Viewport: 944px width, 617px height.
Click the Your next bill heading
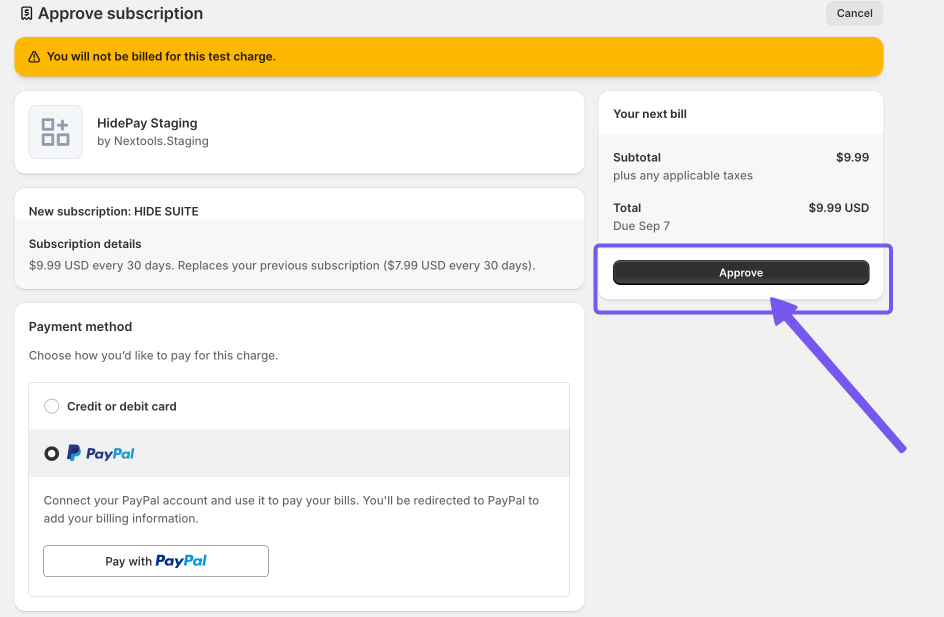click(650, 114)
